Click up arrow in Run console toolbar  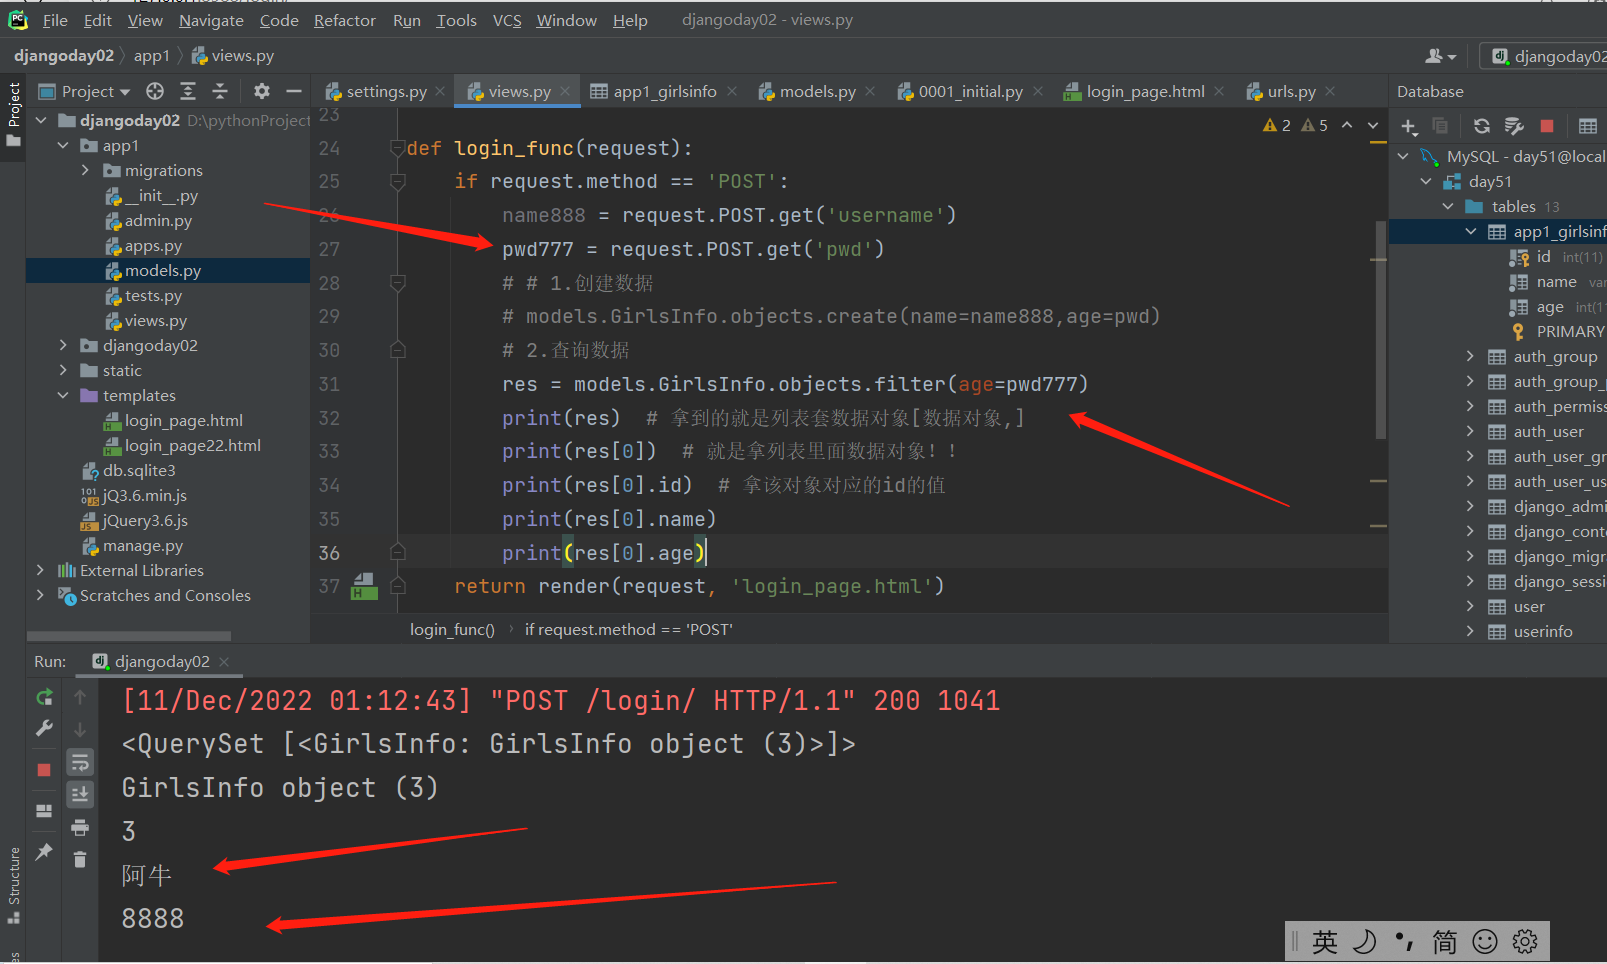coord(80,697)
